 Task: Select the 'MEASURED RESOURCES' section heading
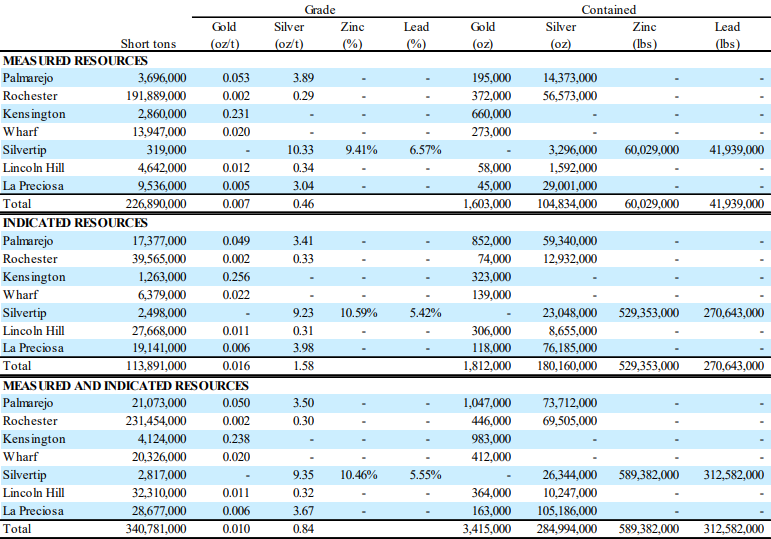pos(75,61)
